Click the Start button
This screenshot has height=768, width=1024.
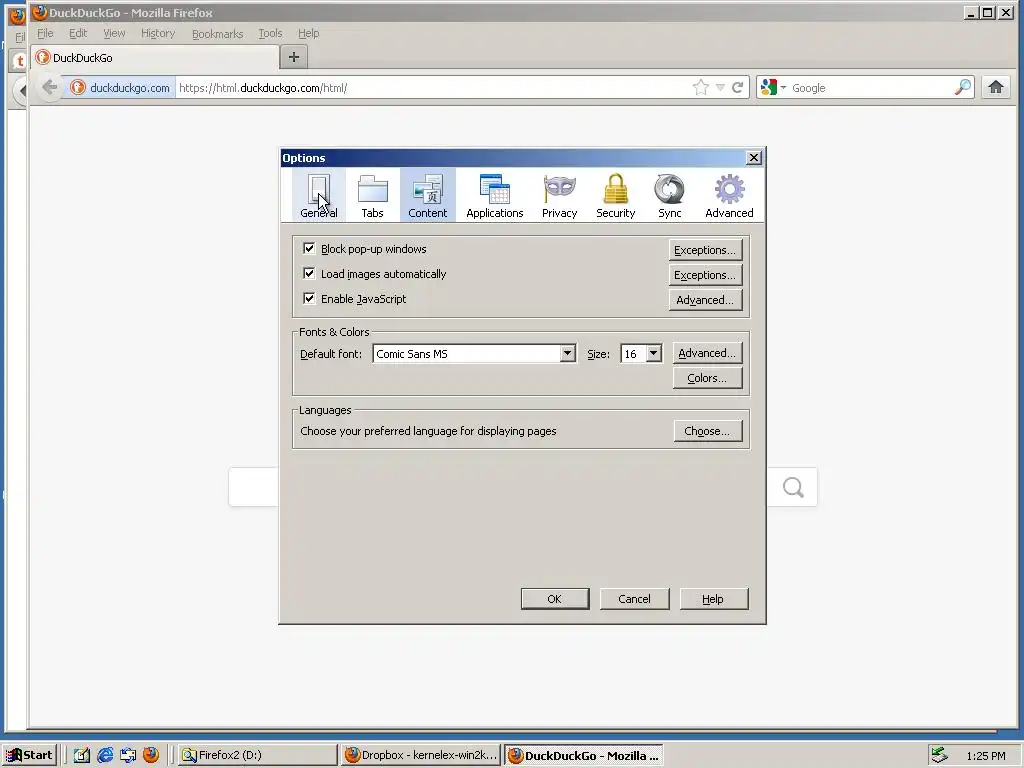tap(29, 755)
